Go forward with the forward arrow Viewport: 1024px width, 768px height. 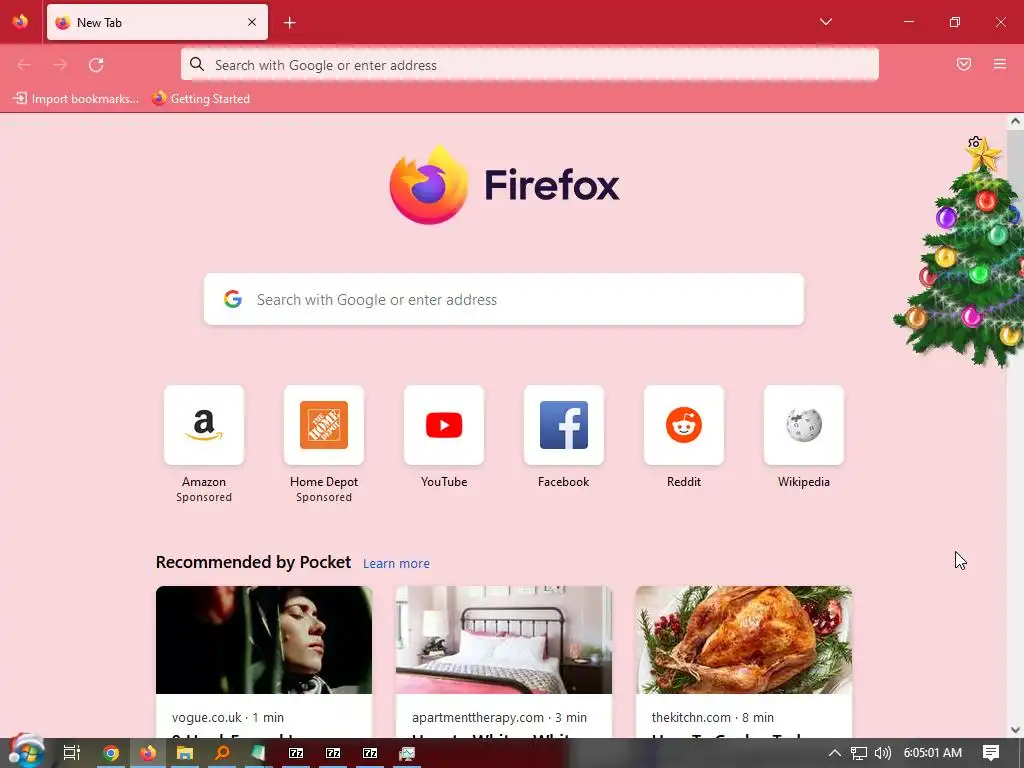coord(60,65)
